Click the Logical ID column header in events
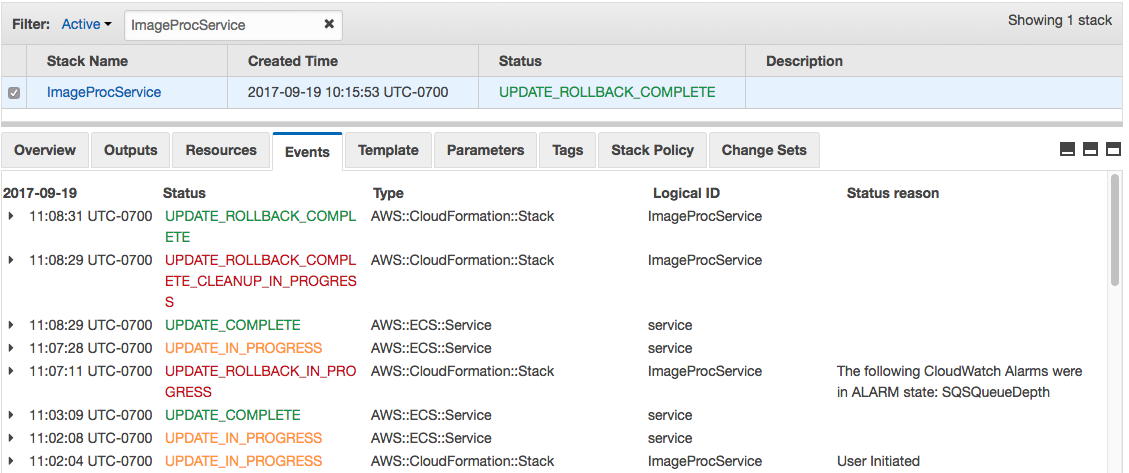This screenshot has height=473, width=1129. 686,193
